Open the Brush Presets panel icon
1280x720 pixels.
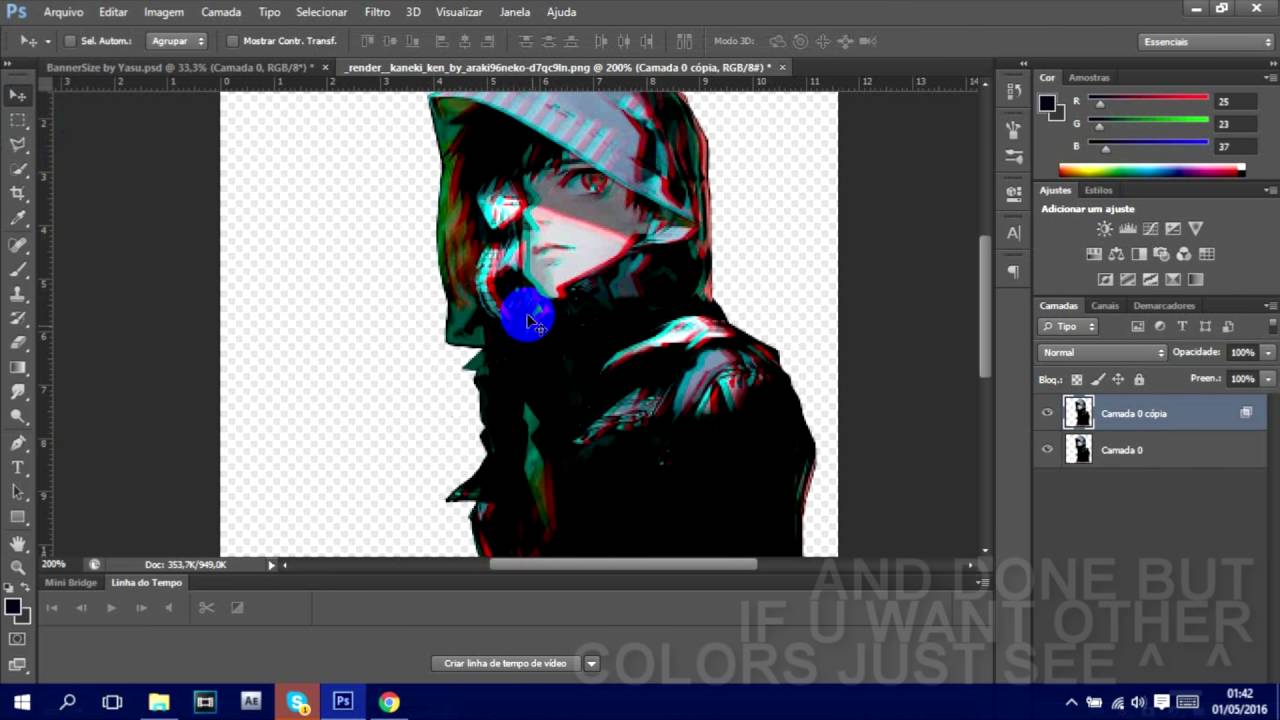[1013, 157]
